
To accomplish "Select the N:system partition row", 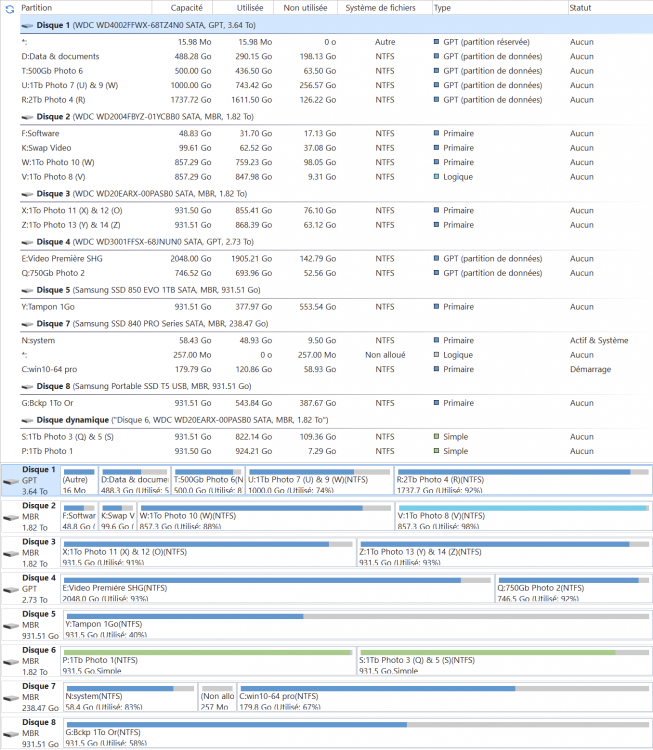I will tap(336, 341).
